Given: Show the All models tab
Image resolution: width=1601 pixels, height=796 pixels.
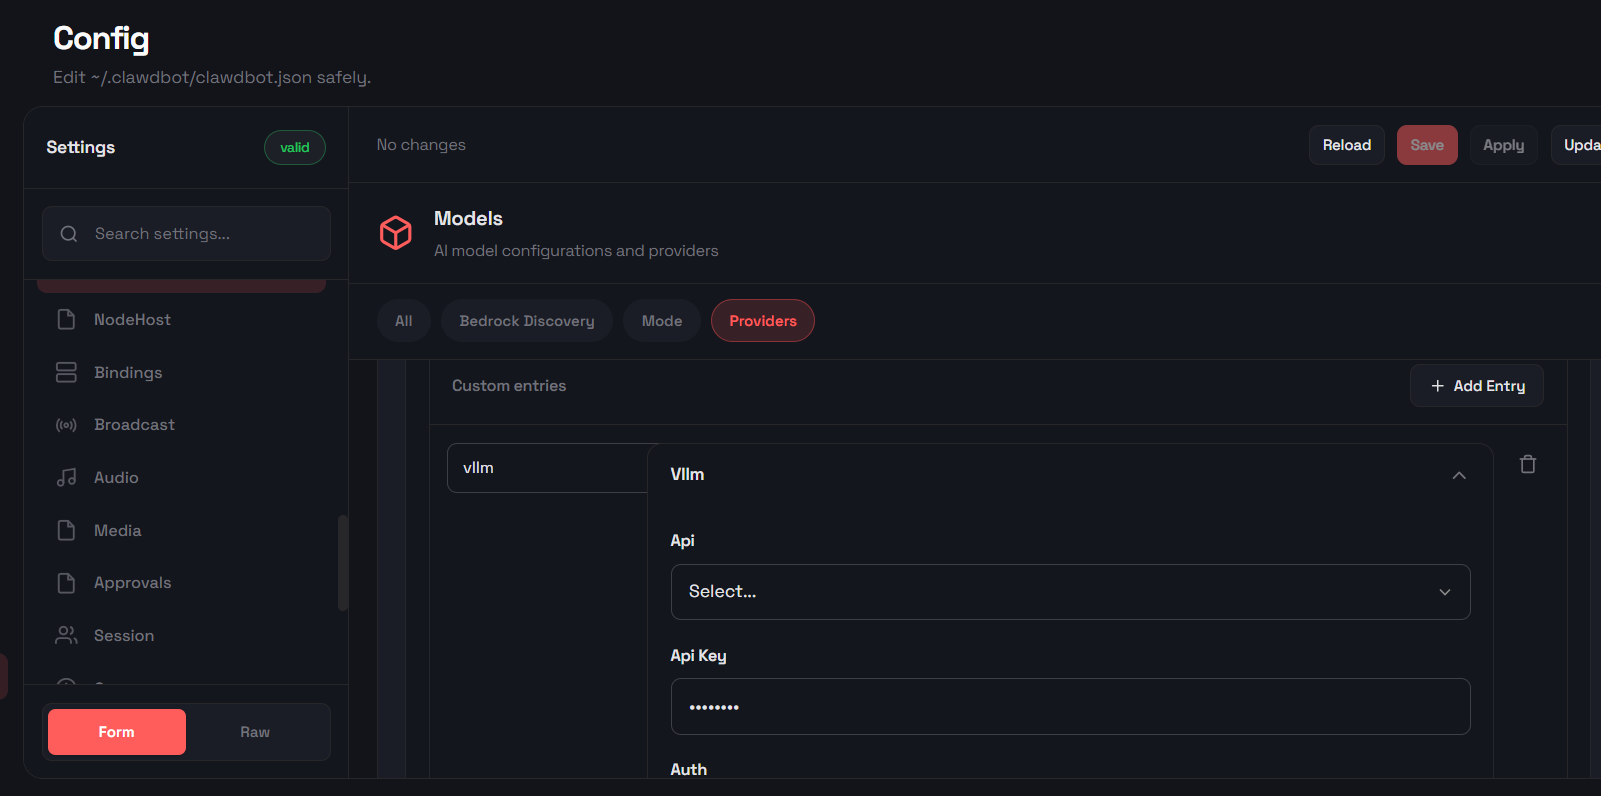Looking at the screenshot, I should [x=404, y=321].
